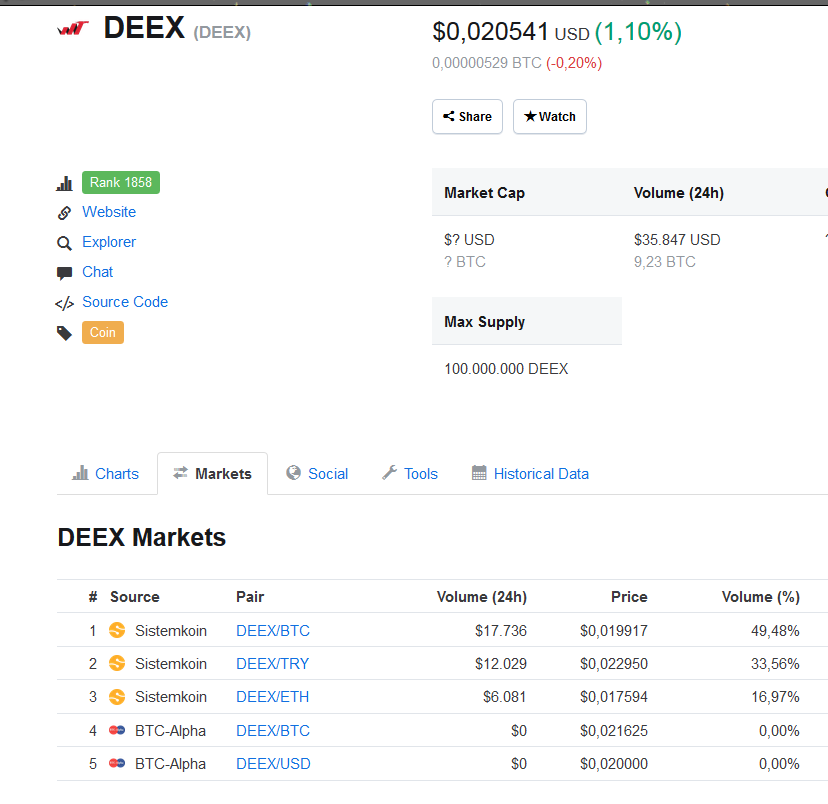Click the $0,017594 price cell

tap(614, 697)
